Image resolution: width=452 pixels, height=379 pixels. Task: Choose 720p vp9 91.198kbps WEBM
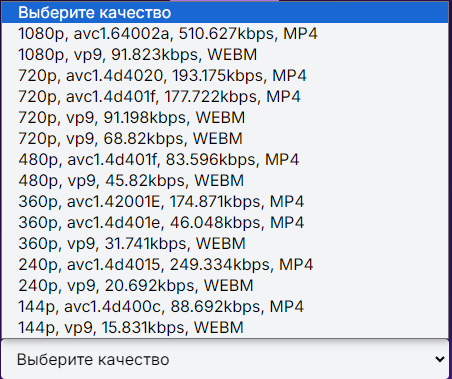(x=225, y=118)
